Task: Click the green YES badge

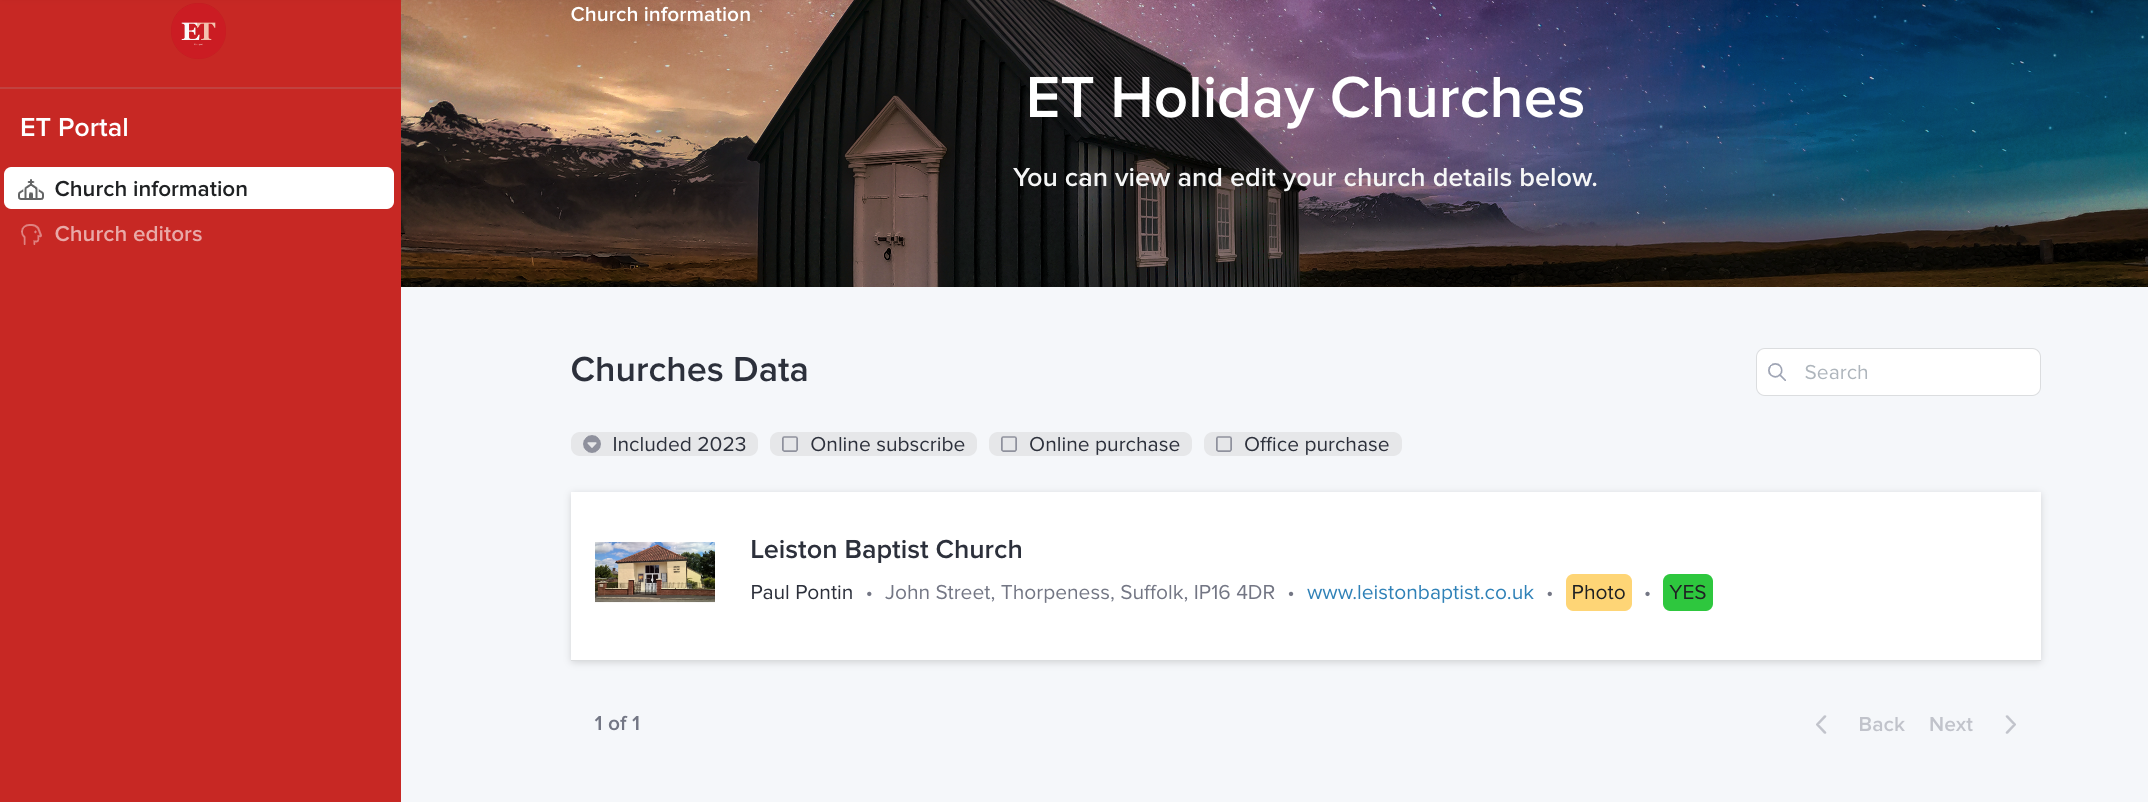Action: 1687,593
